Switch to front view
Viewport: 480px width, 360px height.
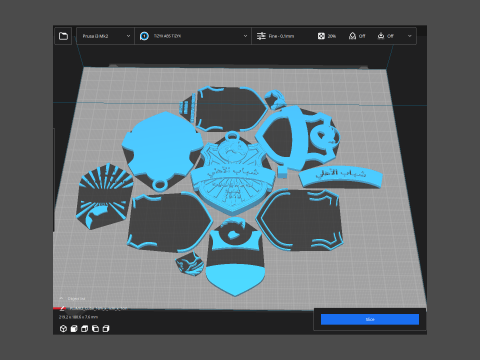coord(74,329)
